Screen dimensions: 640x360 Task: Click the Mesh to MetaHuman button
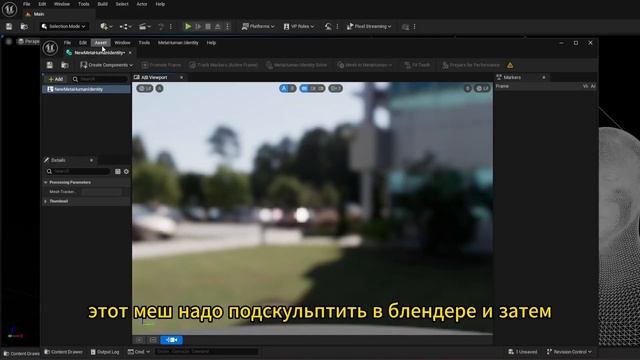tap(364, 65)
